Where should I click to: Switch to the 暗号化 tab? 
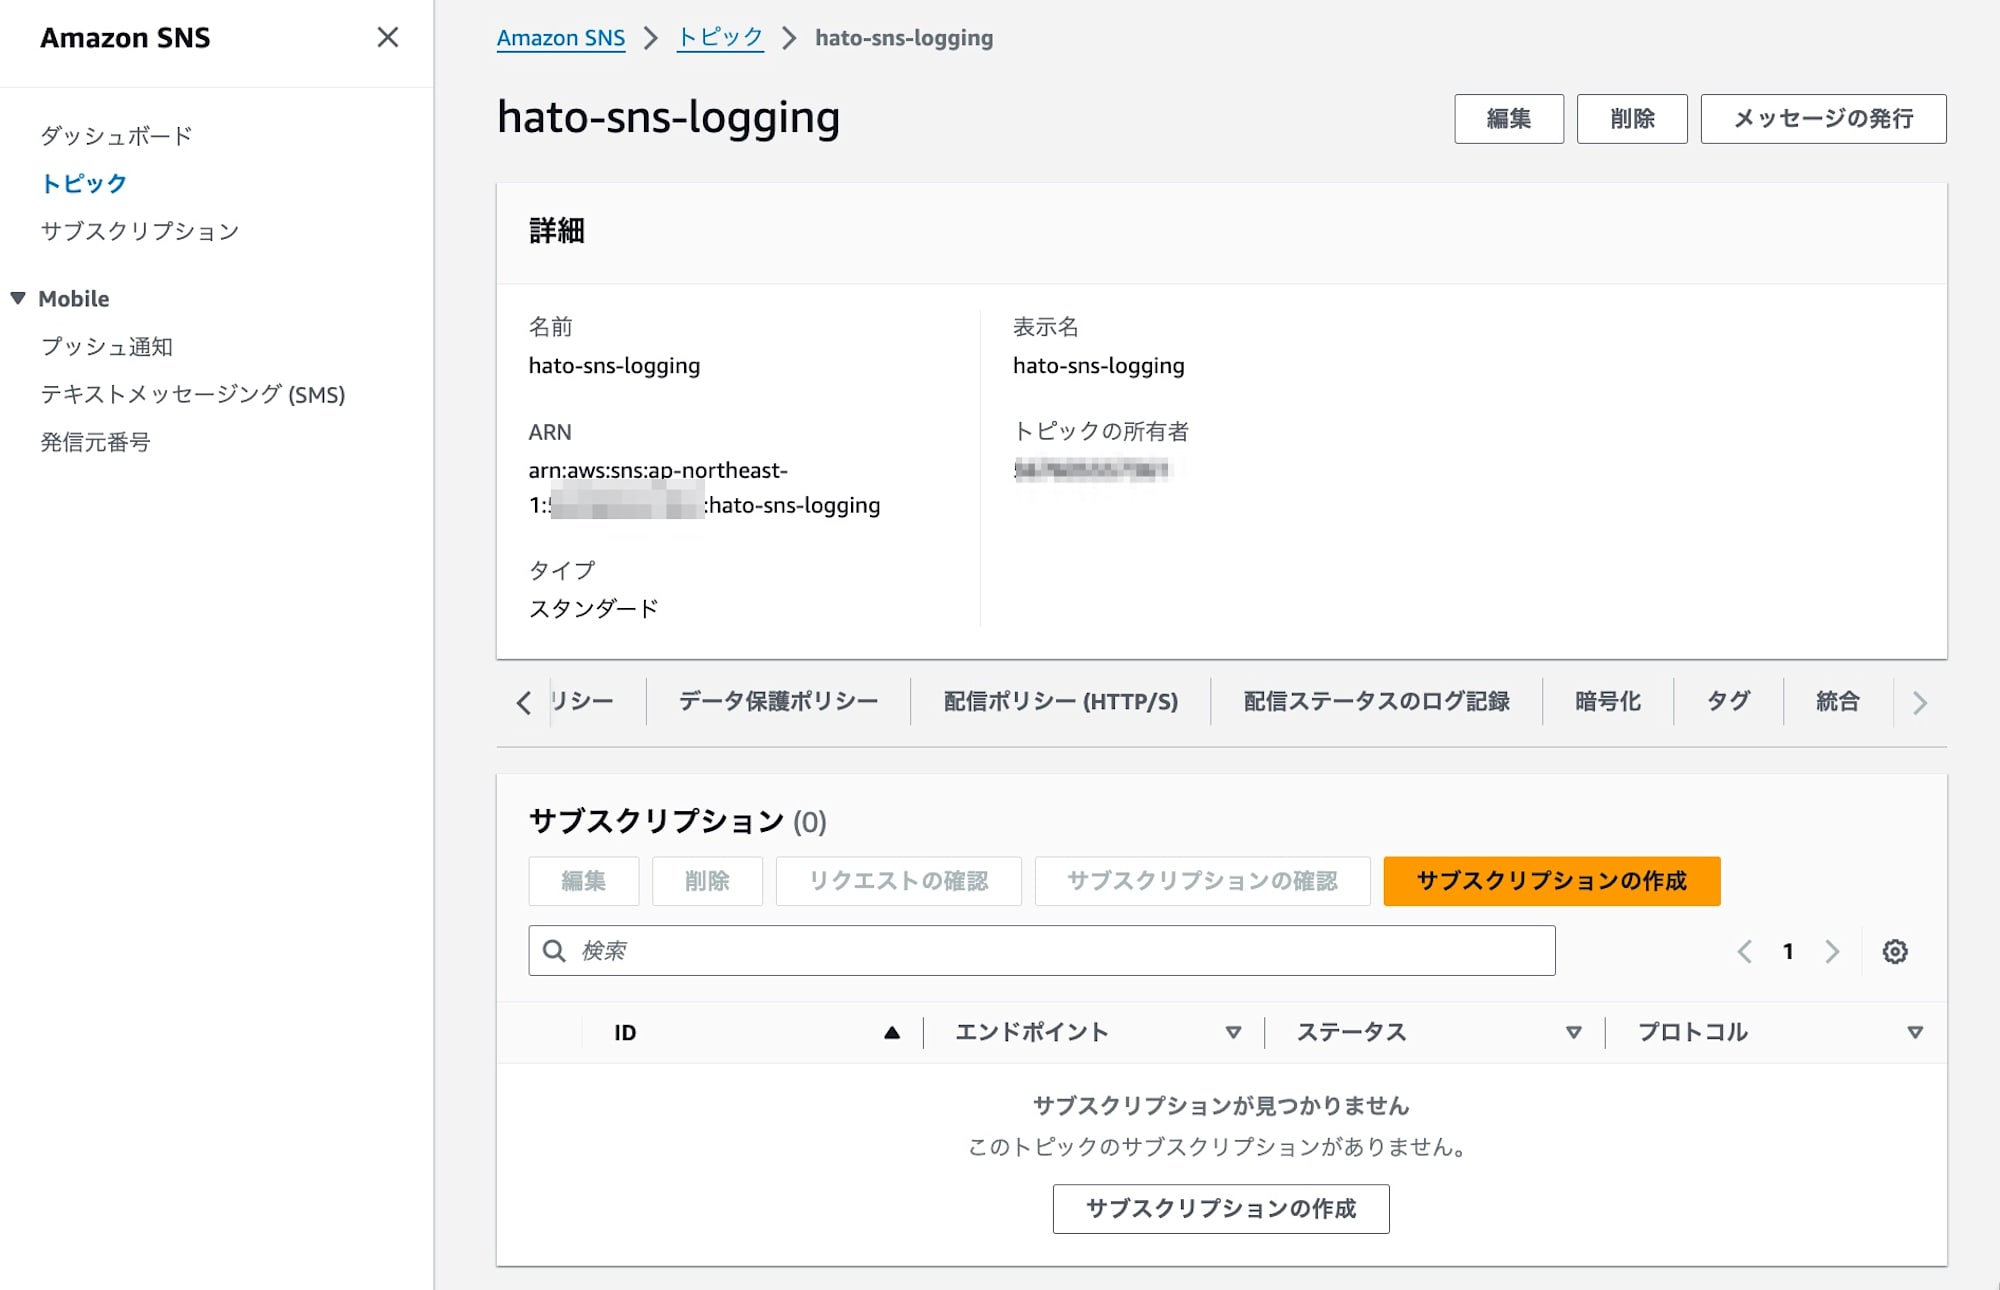[1608, 701]
